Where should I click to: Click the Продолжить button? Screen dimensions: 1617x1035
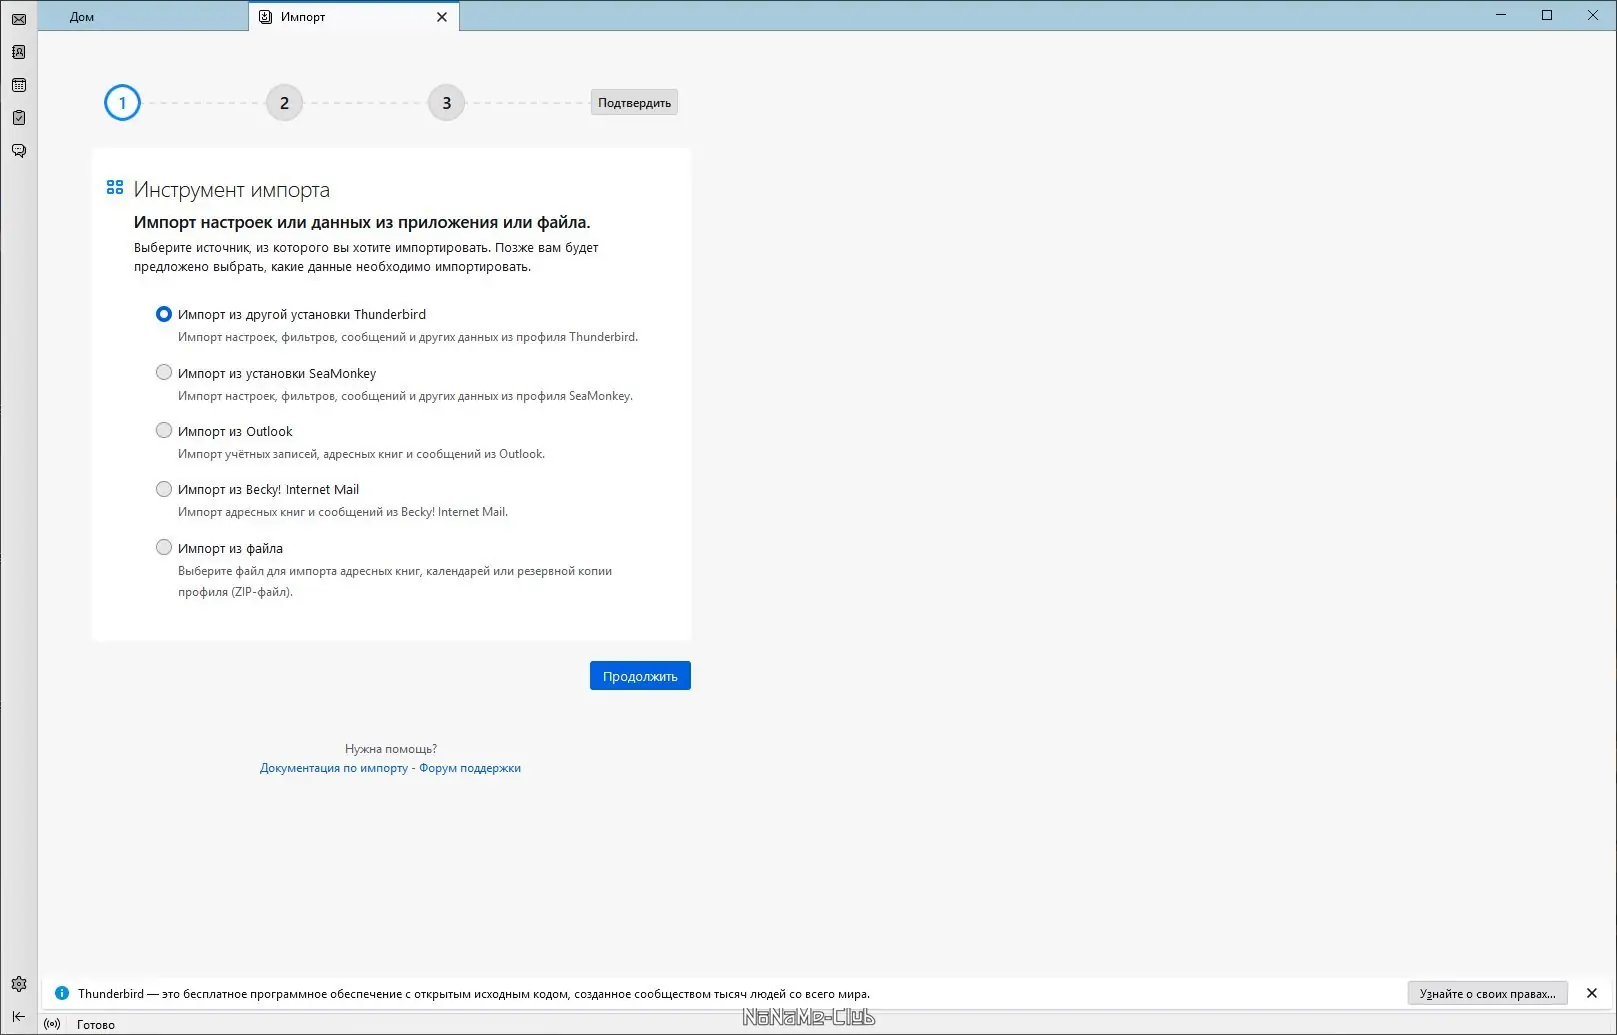coord(640,676)
